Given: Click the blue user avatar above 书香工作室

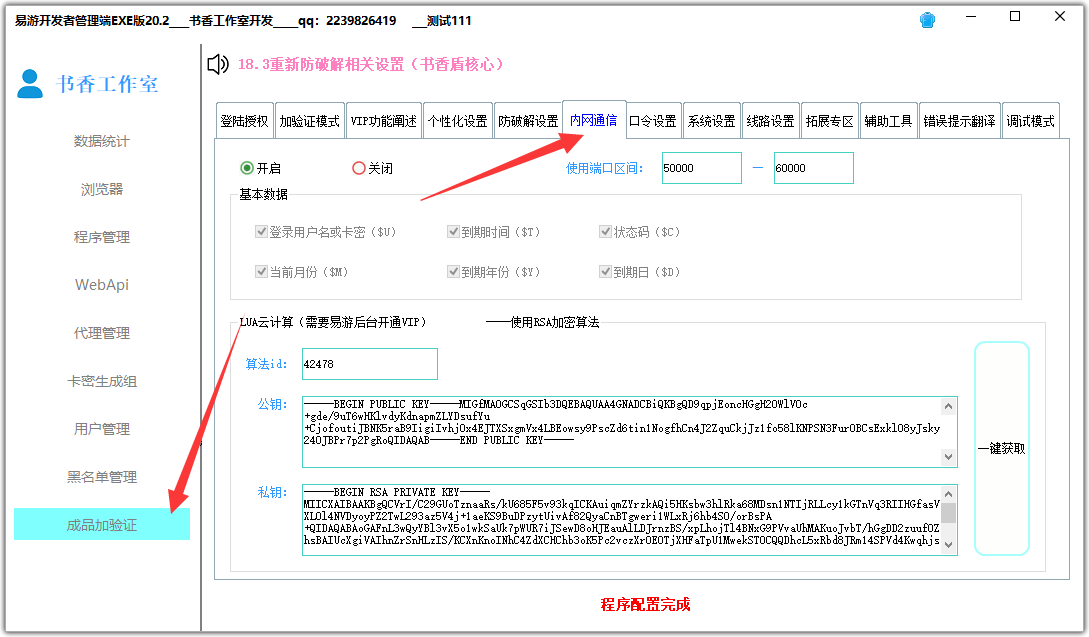Looking at the screenshot, I should coord(30,83).
